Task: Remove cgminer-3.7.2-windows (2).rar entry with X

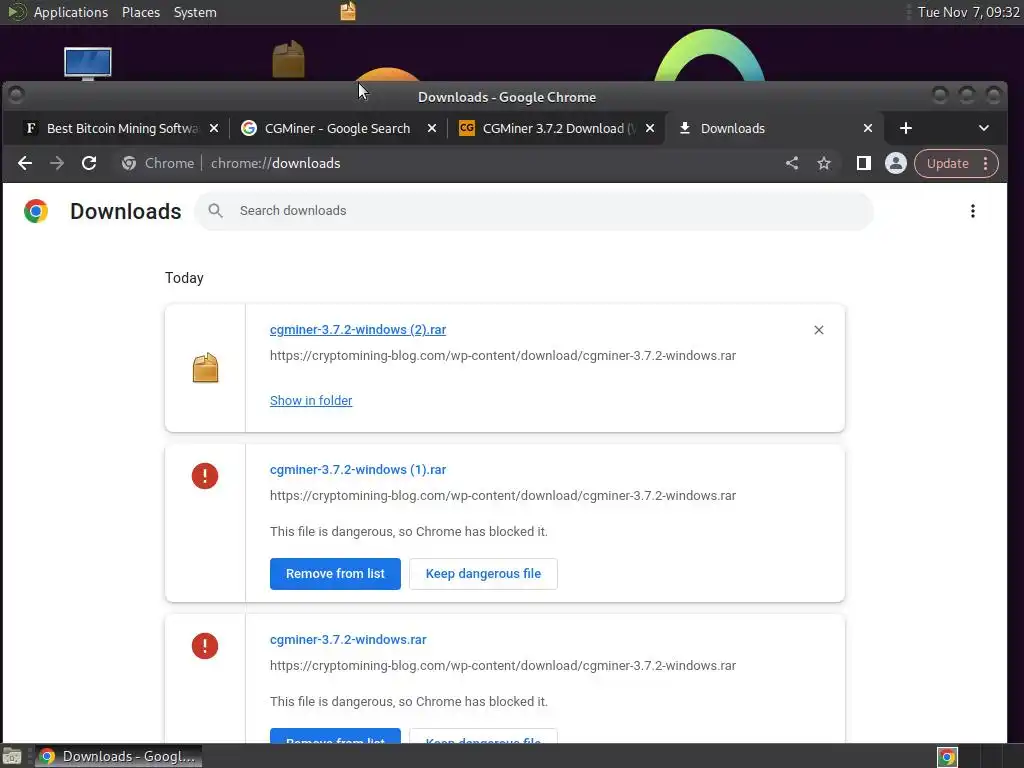Action: pyautogui.click(x=819, y=330)
